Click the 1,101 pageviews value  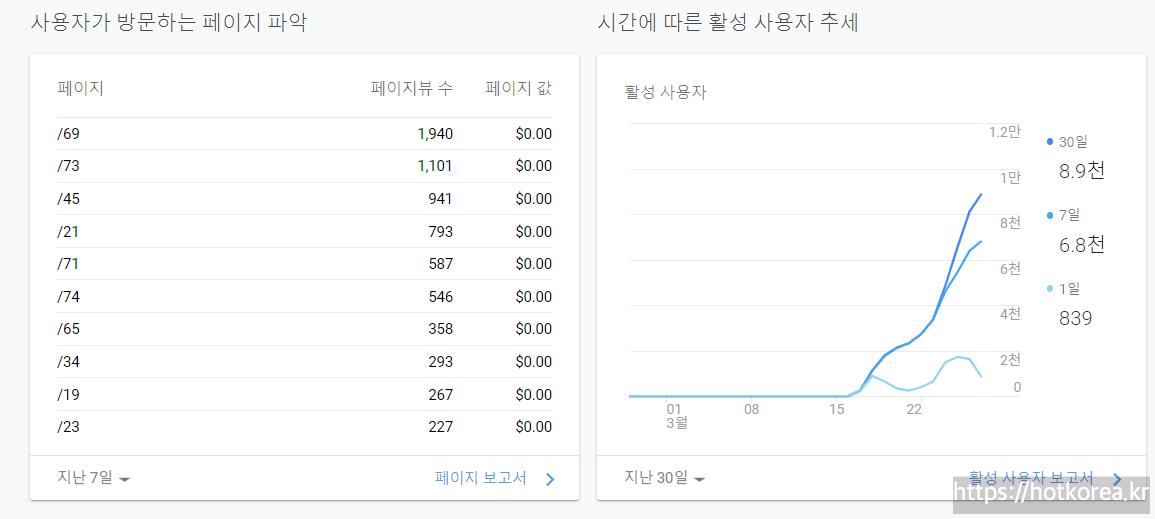(x=435, y=166)
